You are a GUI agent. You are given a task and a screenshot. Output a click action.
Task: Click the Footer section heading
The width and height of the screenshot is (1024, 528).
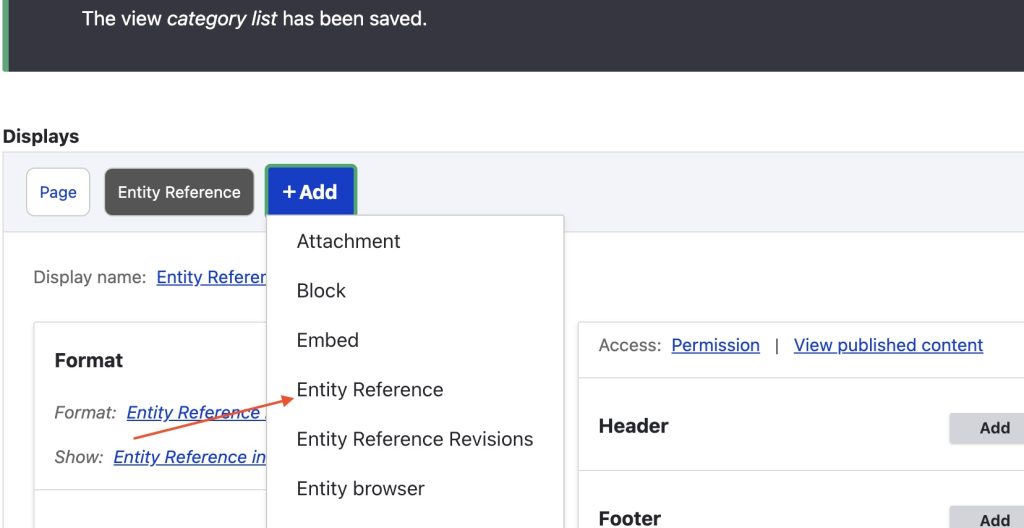629,518
